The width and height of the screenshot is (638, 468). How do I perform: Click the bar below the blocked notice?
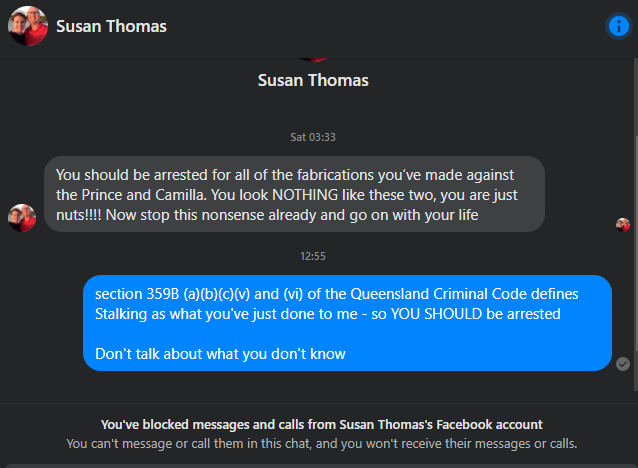point(321,466)
